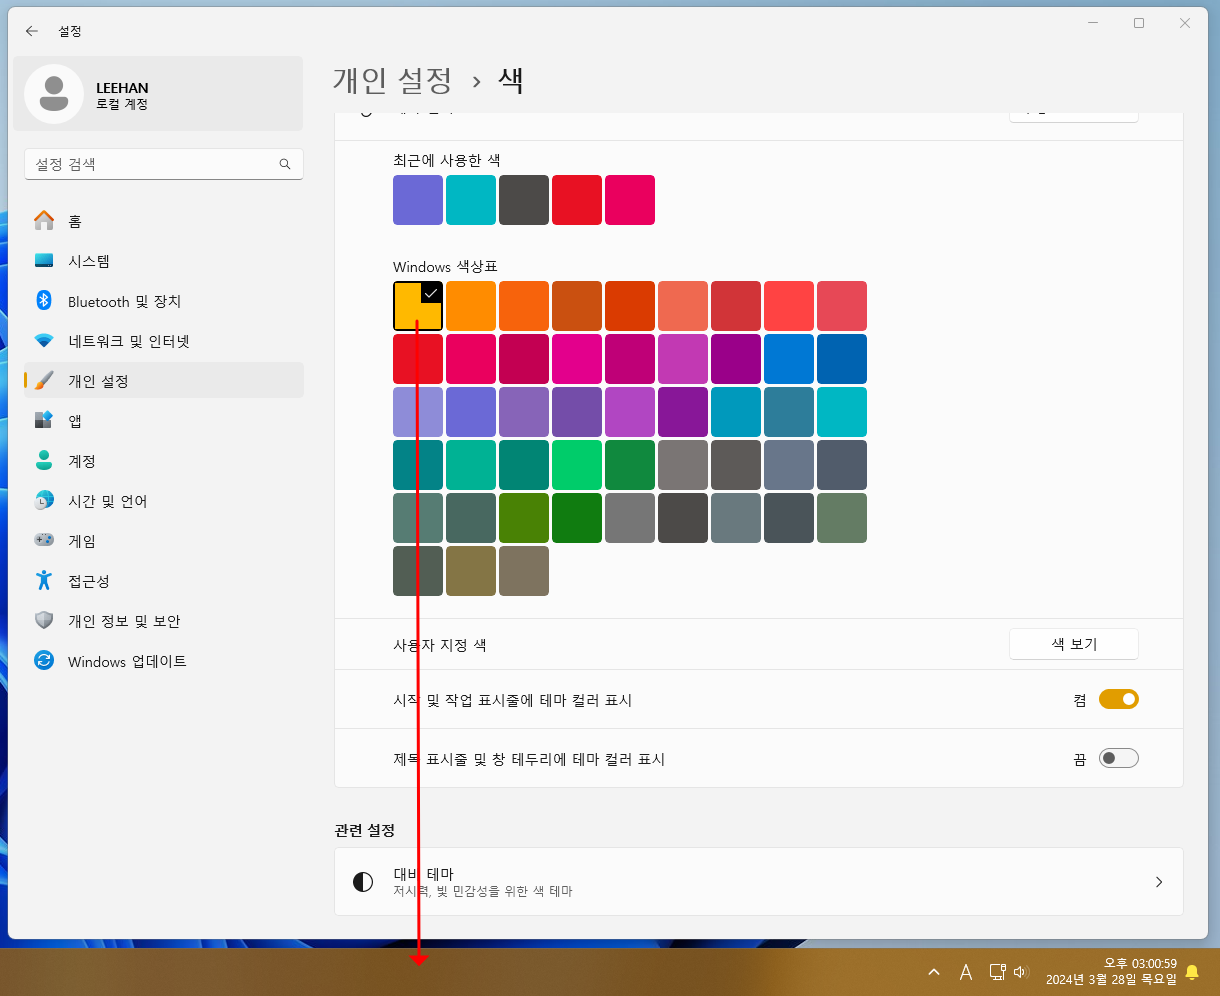Click inside the 설정 검색 search field
Viewport: 1220px width, 996px height.
(x=163, y=163)
